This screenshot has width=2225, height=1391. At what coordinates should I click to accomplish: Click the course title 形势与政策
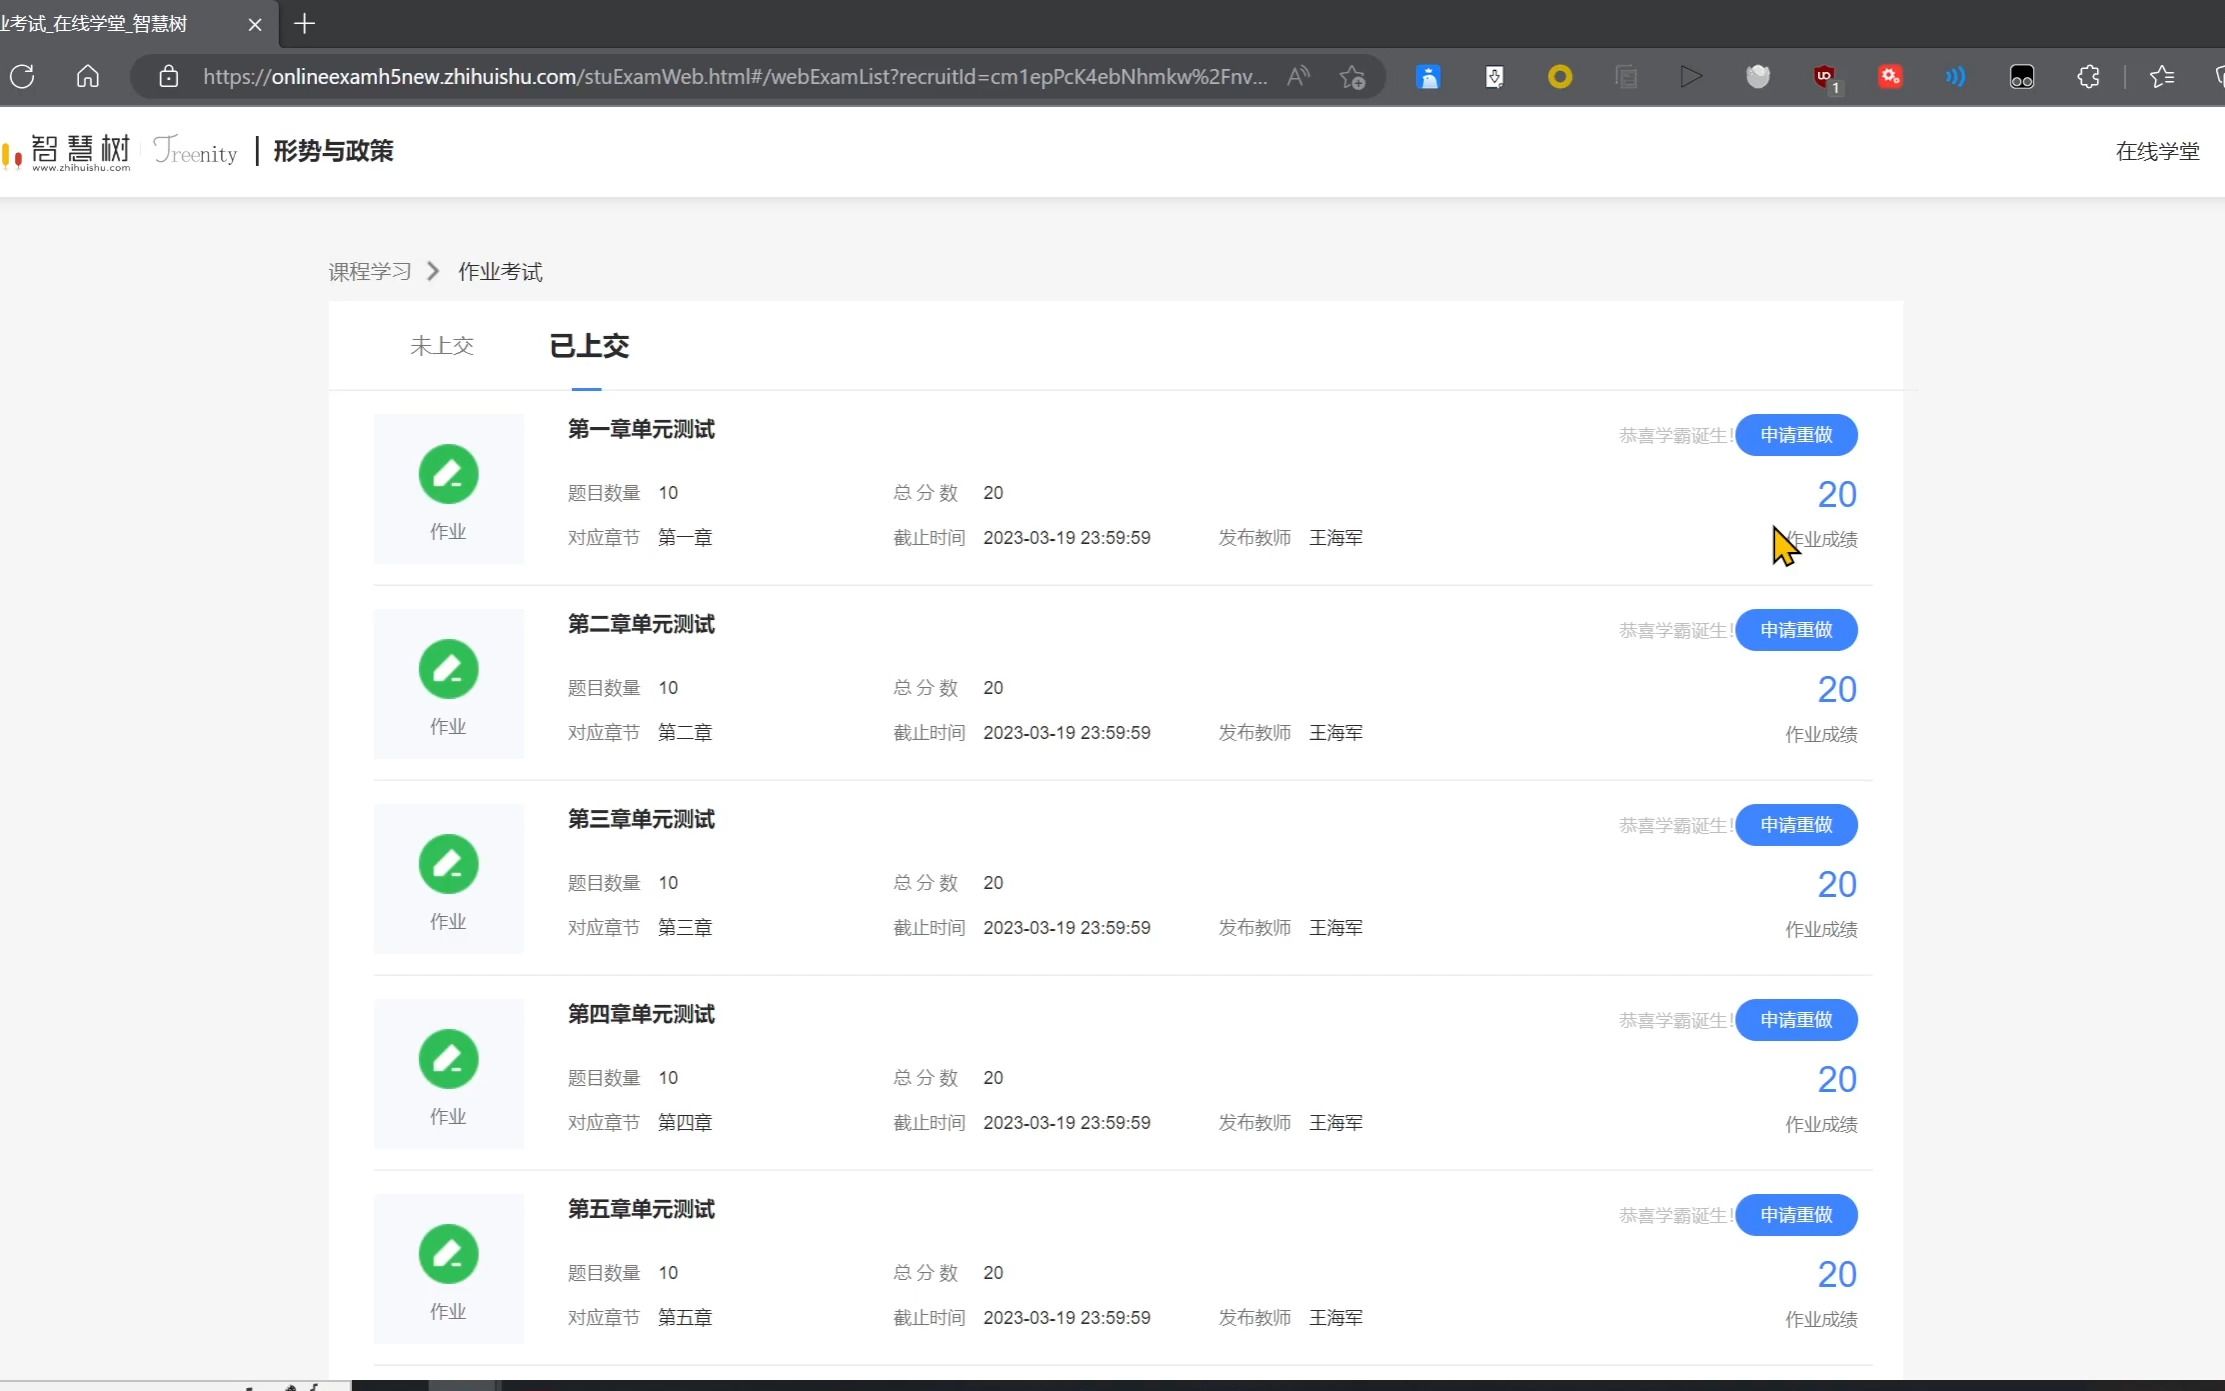pos(333,151)
